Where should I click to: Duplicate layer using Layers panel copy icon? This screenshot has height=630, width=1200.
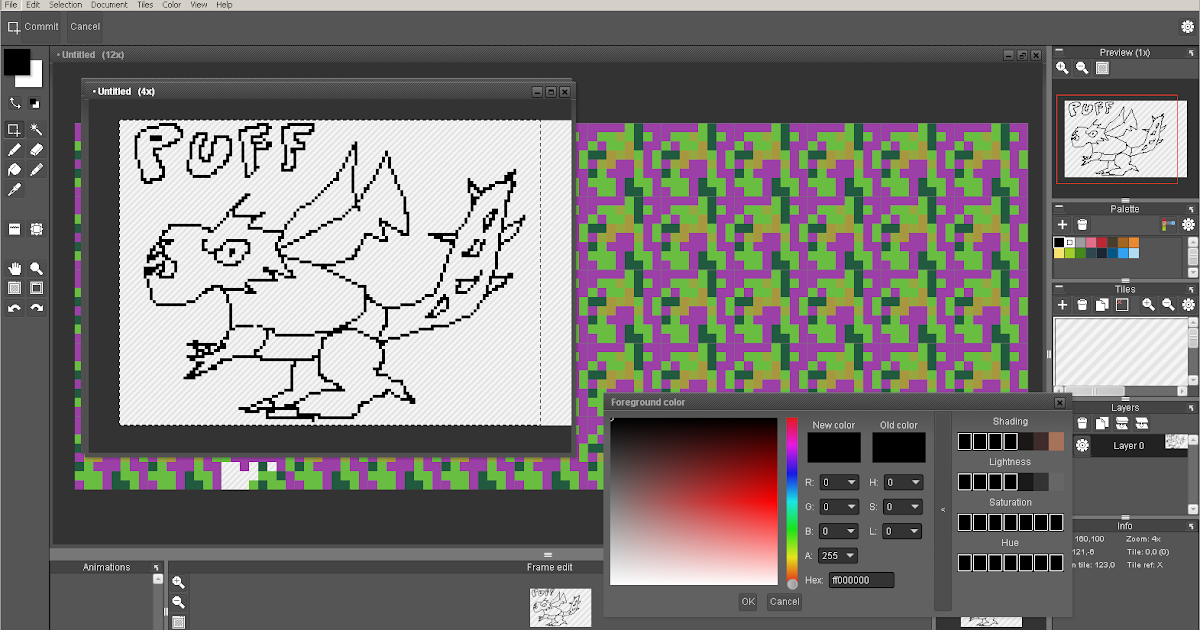(x=1102, y=423)
